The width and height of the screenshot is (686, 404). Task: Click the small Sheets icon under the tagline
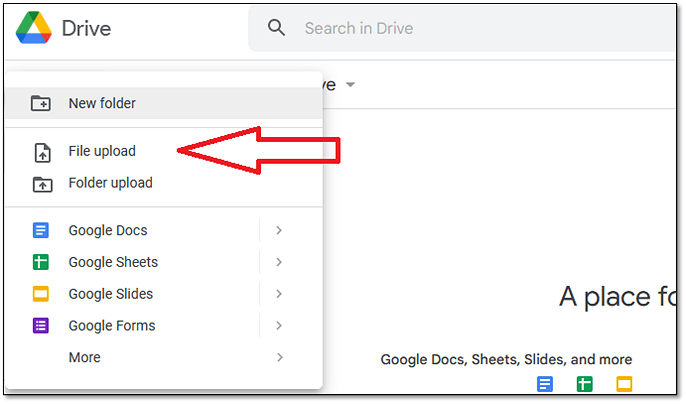(585, 384)
